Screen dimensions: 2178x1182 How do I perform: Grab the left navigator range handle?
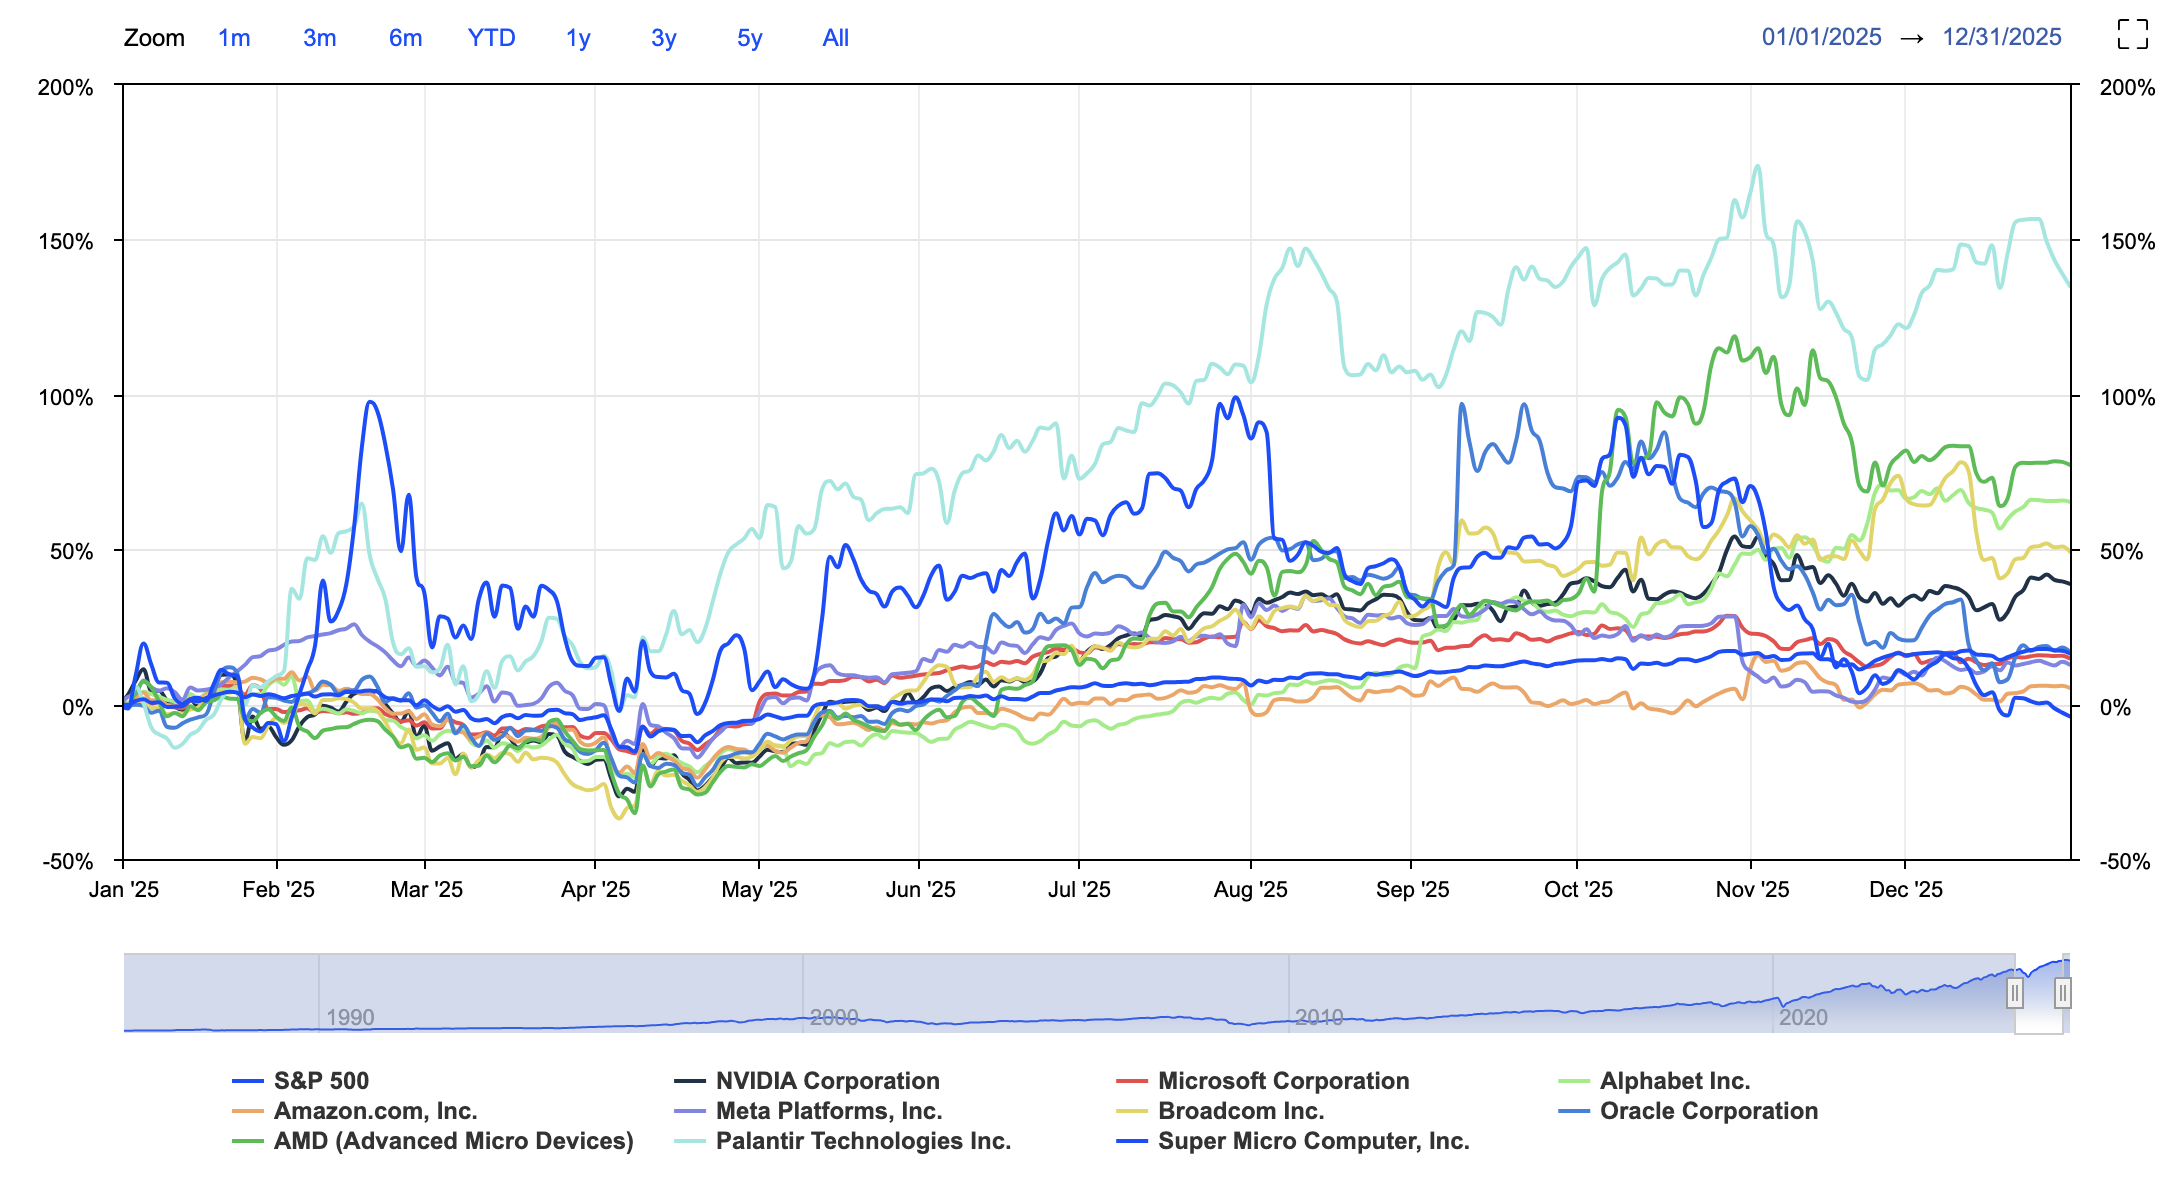point(2014,993)
